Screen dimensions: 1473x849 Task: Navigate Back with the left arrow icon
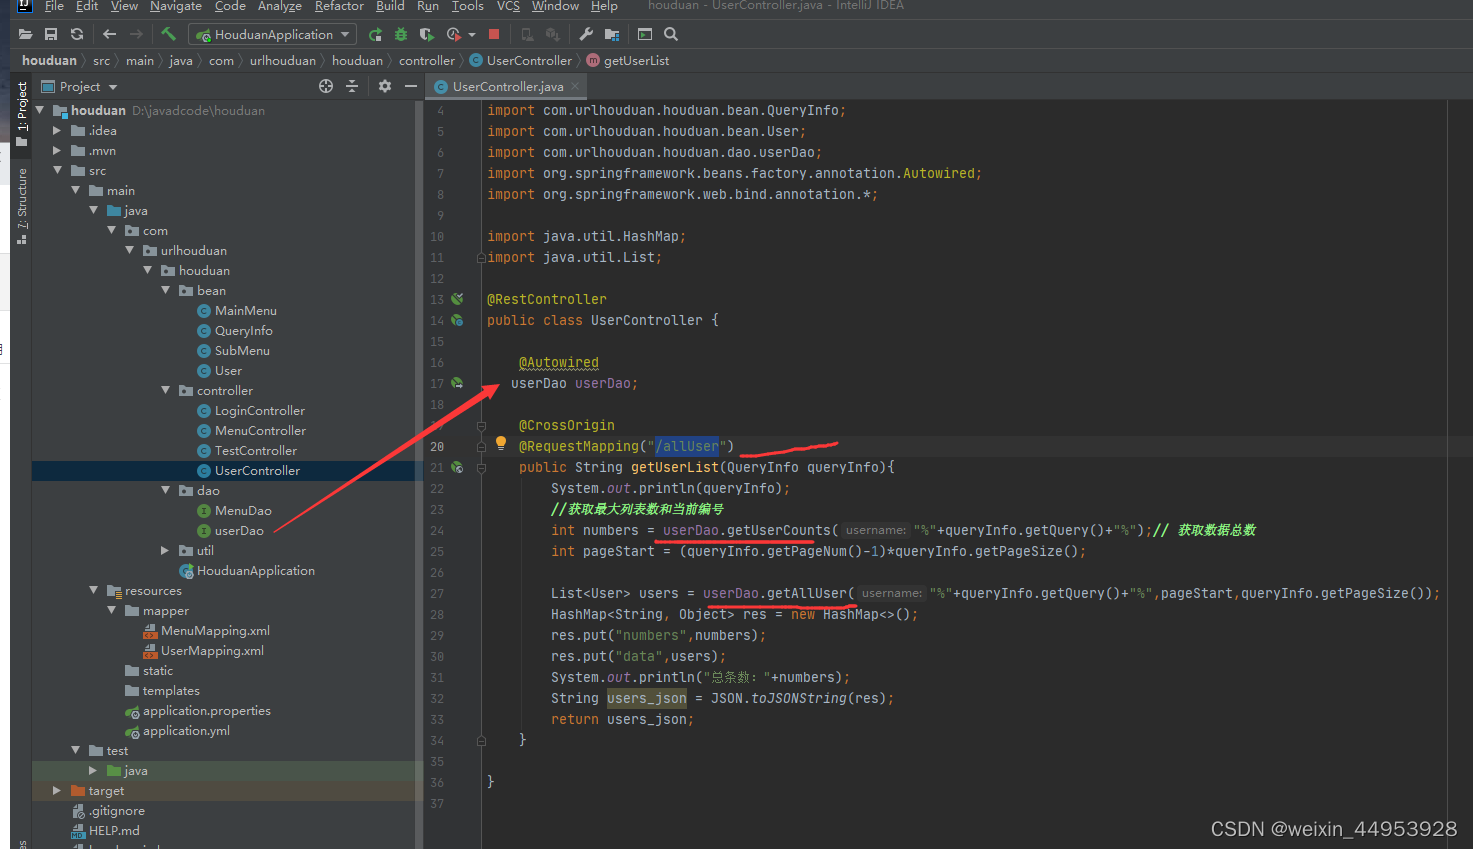tap(110, 34)
